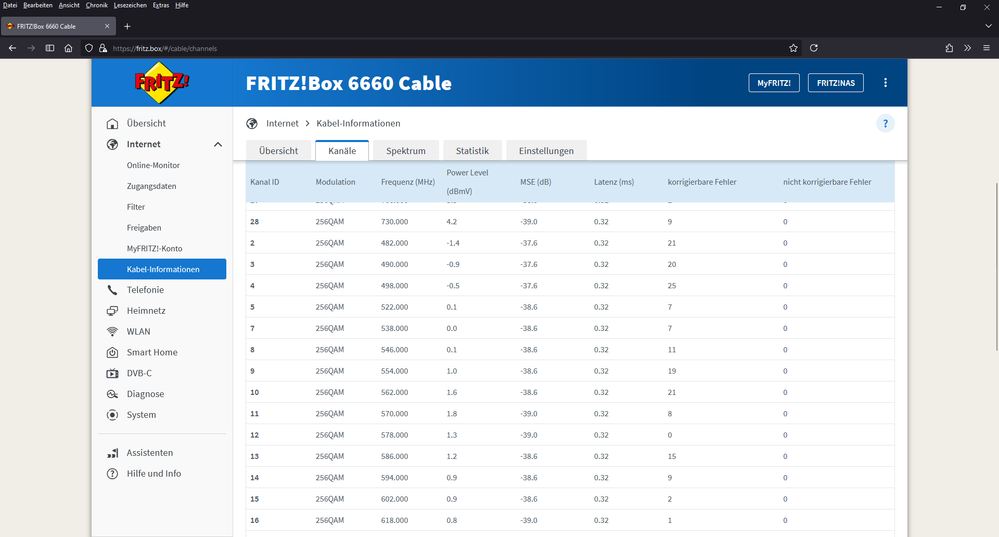This screenshot has height=537, width=999.
Task: Click the Assistenten wizard icon
Action: (x=113, y=453)
